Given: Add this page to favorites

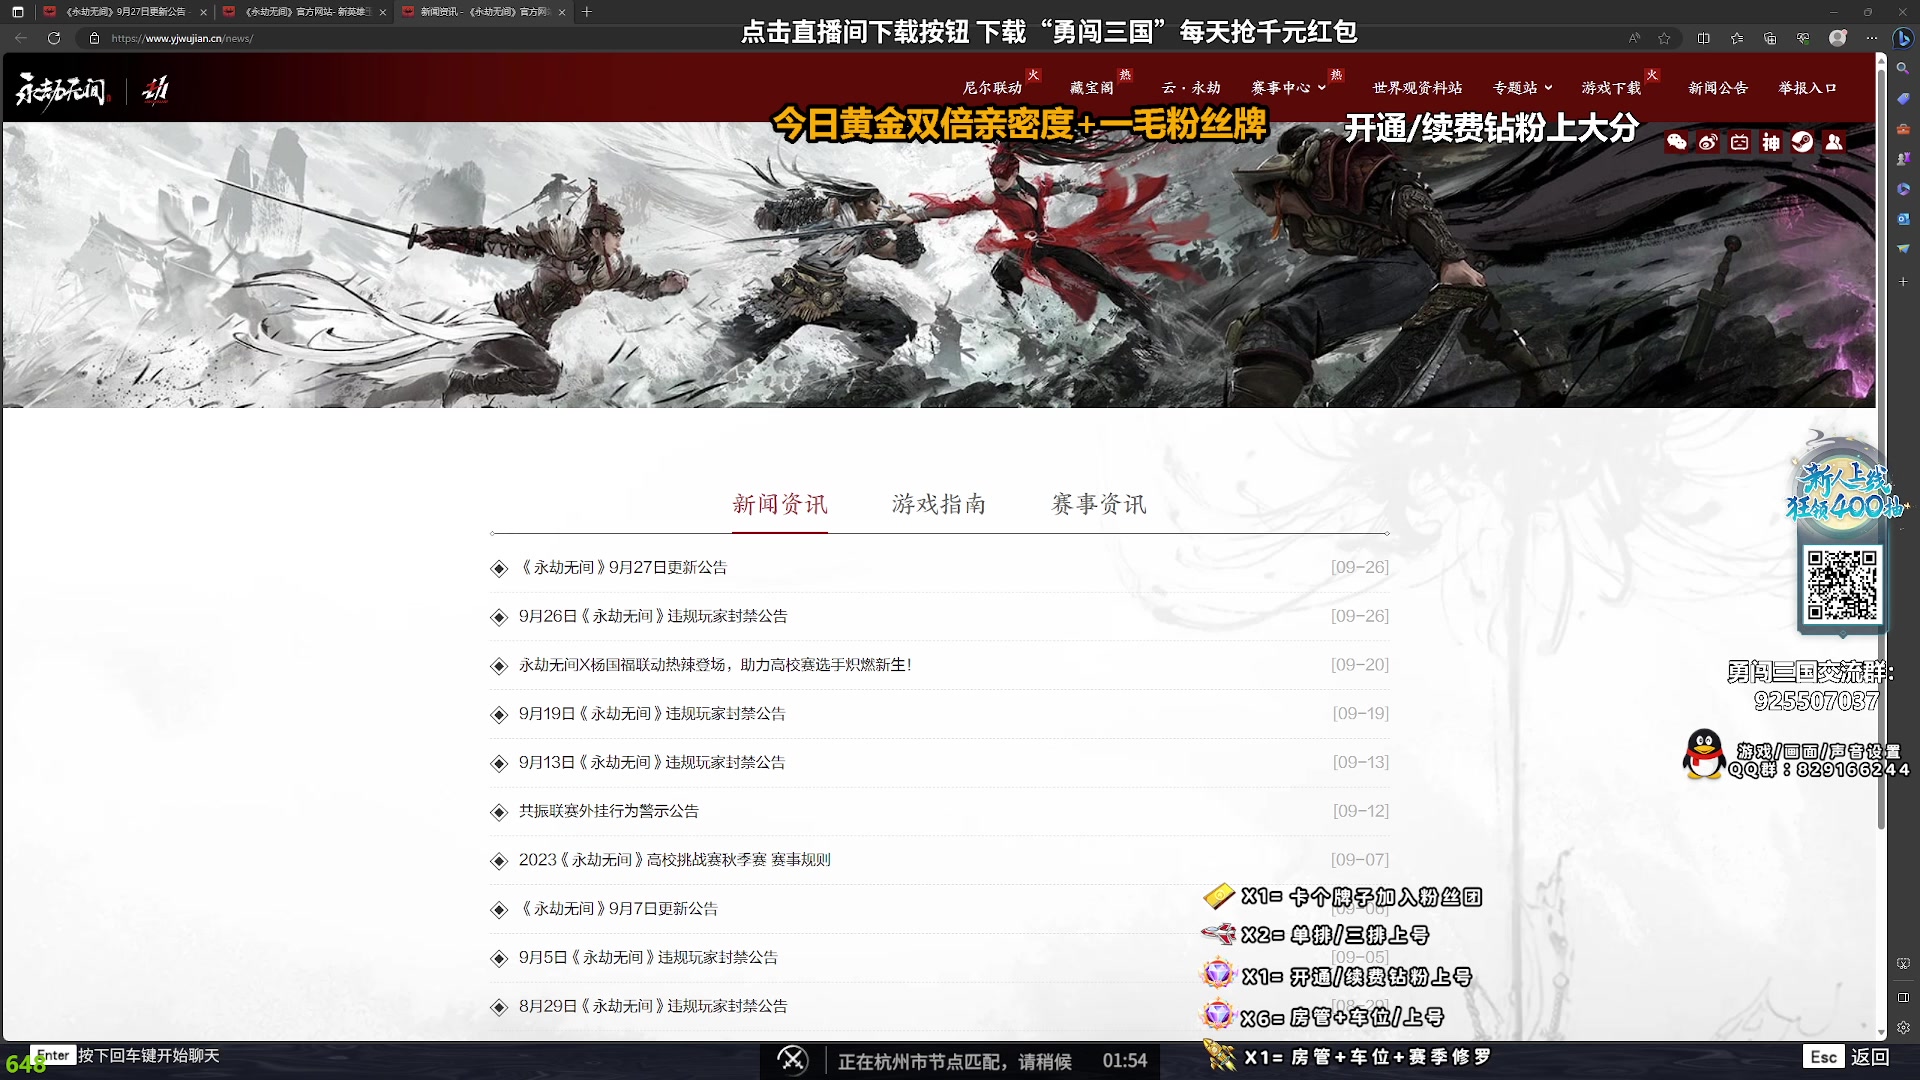Looking at the screenshot, I should click(1664, 38).
